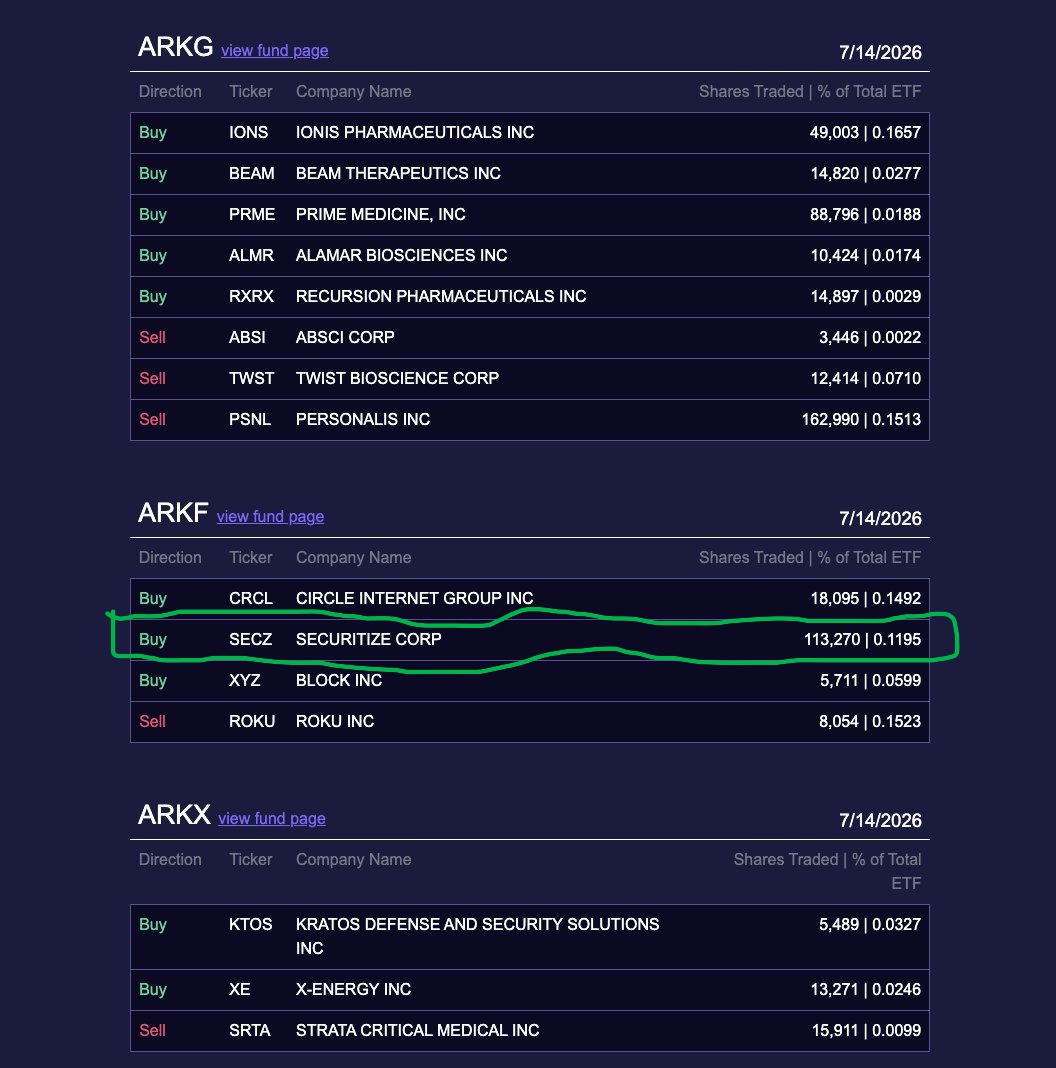Select IONS ticker in ARKG table
The height and width of the screenshot is (1068, 1056).
(249, 132)
